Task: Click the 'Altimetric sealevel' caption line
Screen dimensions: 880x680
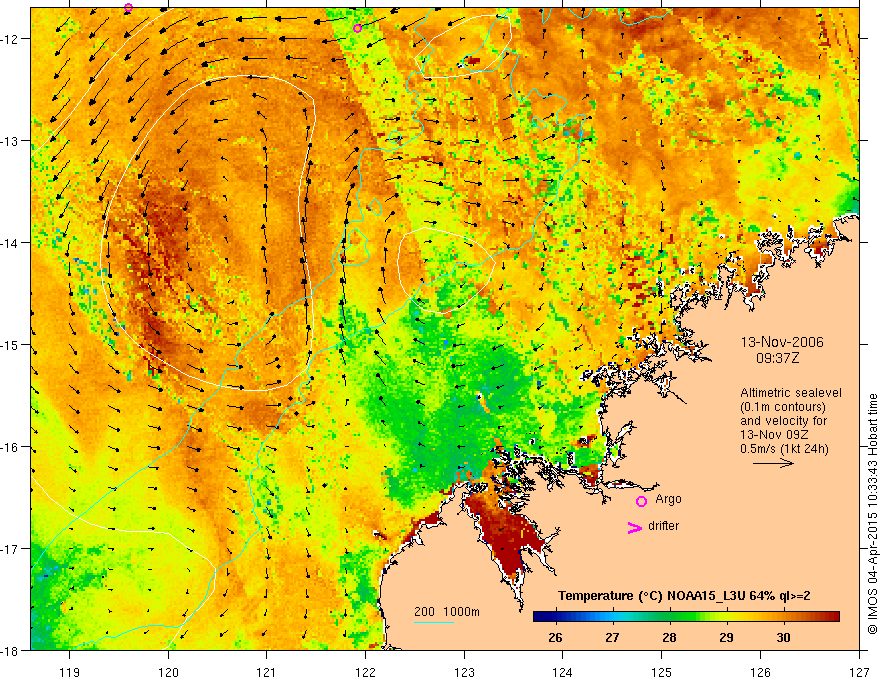Action: 791,393
